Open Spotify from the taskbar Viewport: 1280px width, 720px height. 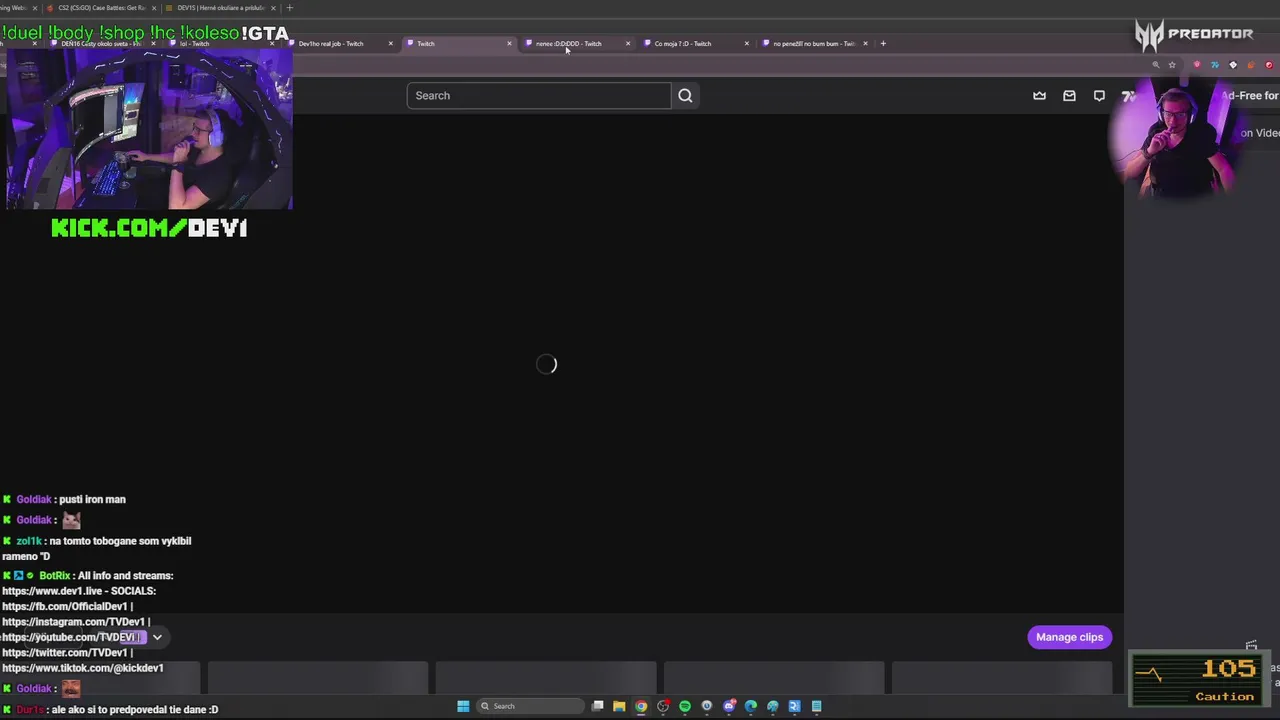click(x=685, y=706)
